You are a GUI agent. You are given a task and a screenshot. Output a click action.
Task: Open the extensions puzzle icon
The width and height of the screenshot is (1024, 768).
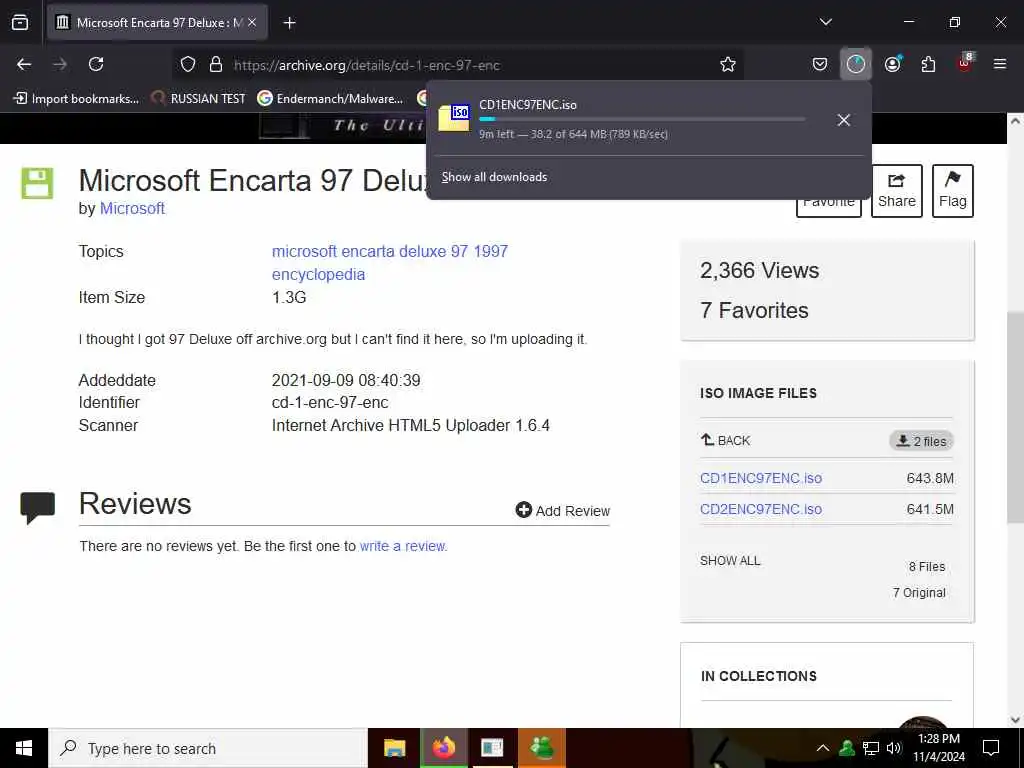coord(928,64)
